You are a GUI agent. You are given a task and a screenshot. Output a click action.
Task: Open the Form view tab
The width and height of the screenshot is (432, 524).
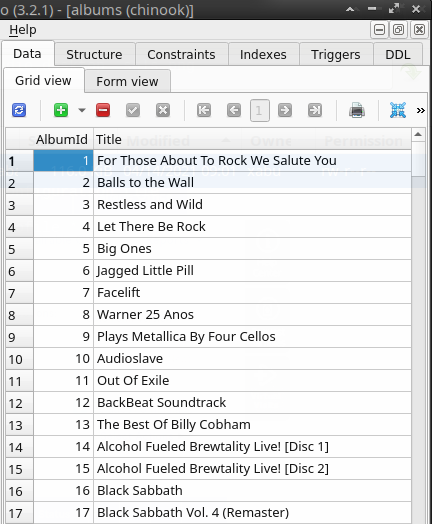coord(127,81)
